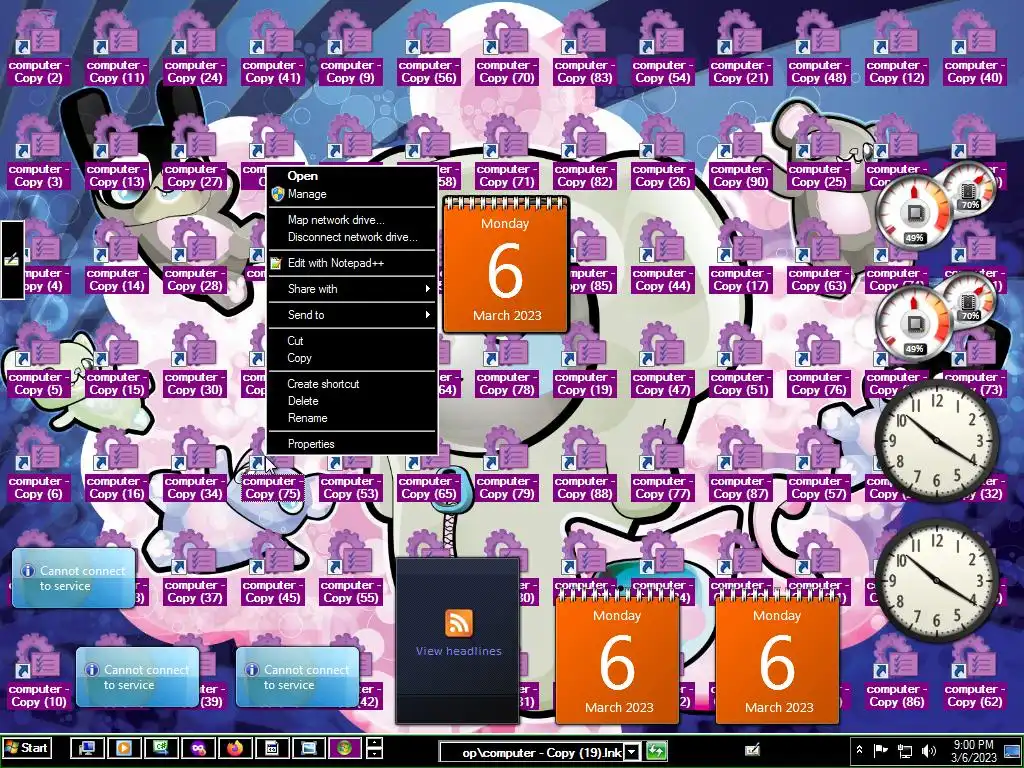Click the taskbar address field showing Copy (19).lnk

pyautogui.click(x=533, y=752)
